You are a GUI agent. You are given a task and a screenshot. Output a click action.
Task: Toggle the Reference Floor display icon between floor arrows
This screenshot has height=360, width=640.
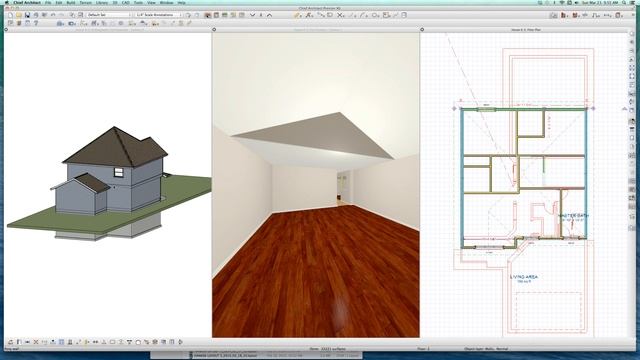coord(261,15)
